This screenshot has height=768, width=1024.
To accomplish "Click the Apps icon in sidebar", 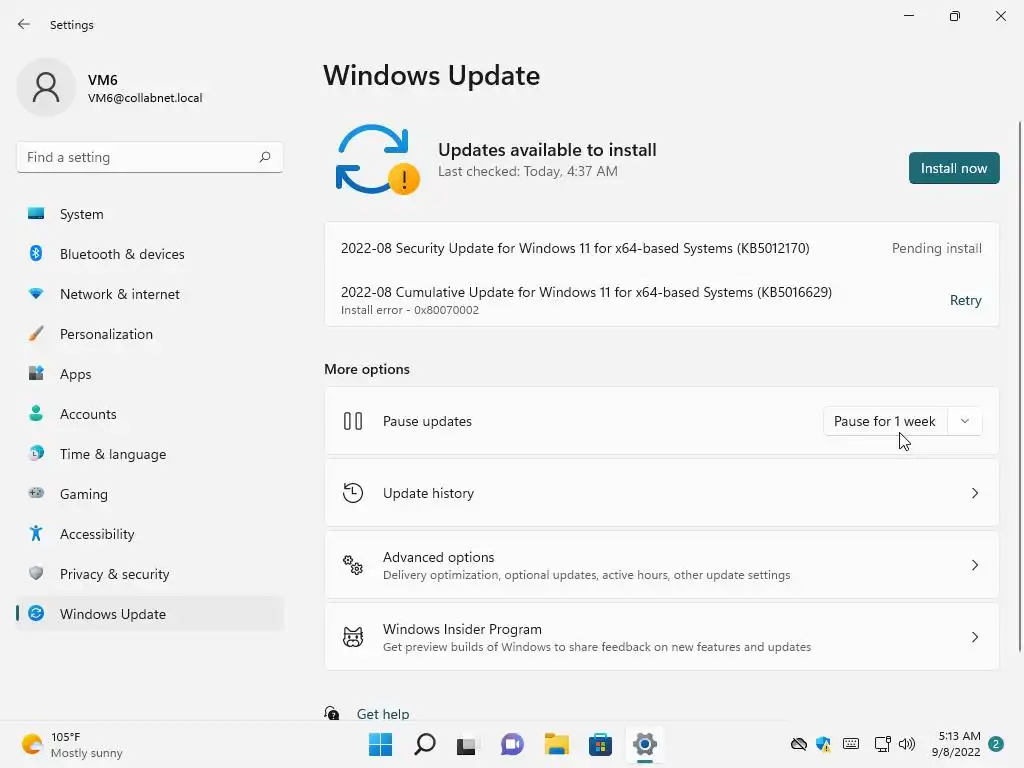I will 36,374.
